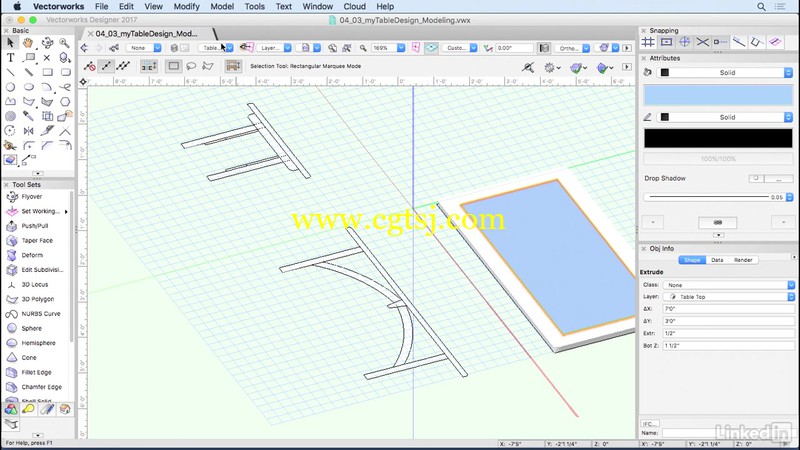Open the active layer Table dropdown
This screenshot has height=450, width=800.
[216, 48]
